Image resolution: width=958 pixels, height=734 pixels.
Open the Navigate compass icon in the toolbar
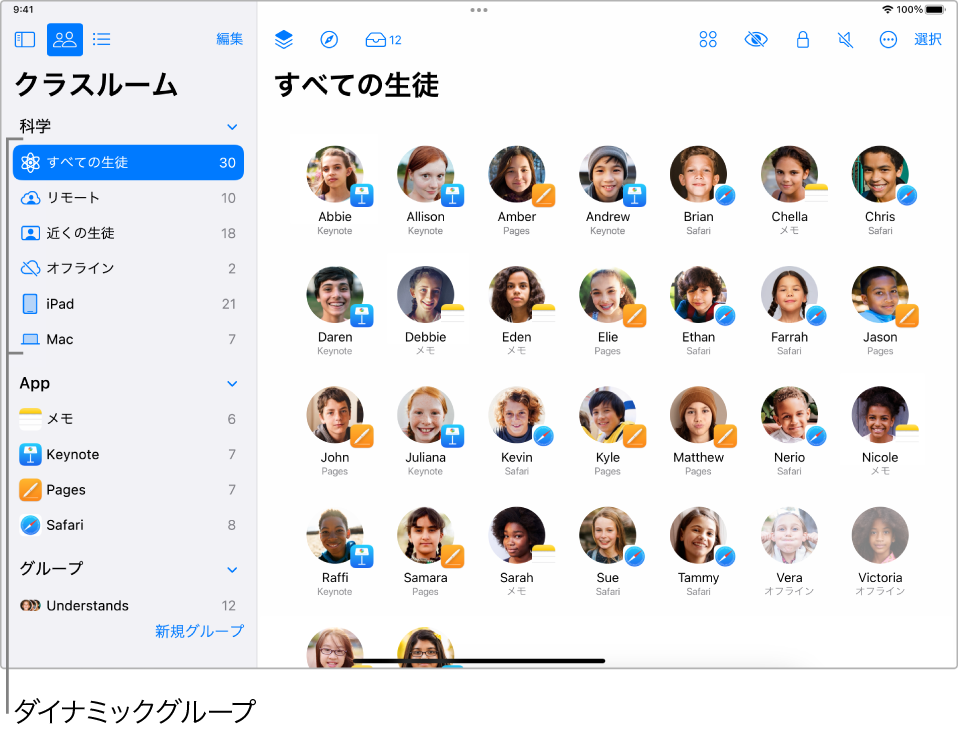tap(330, 39)
